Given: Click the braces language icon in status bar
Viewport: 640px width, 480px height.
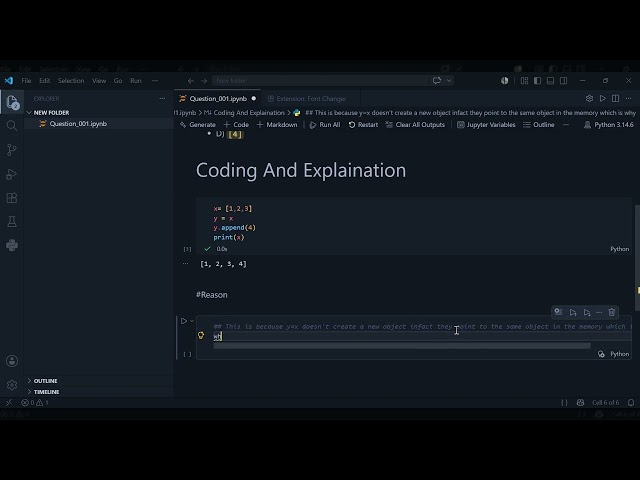Looking at the screenshot, I should click(x=564, y=402).
